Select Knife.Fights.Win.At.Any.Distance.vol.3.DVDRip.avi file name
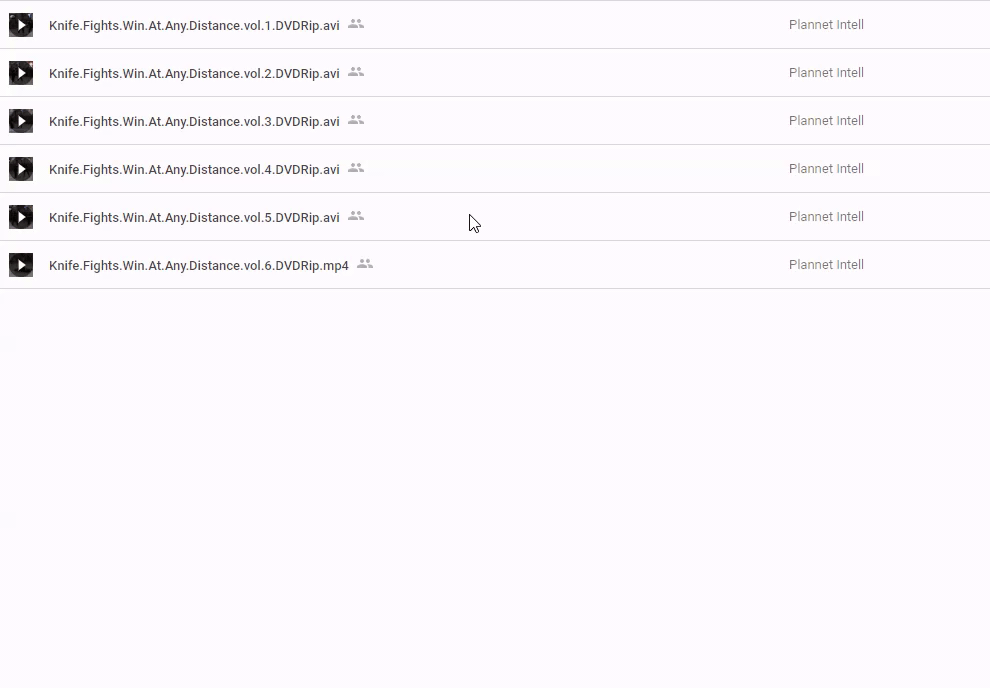The image size is (990, 688). (194, 122)
